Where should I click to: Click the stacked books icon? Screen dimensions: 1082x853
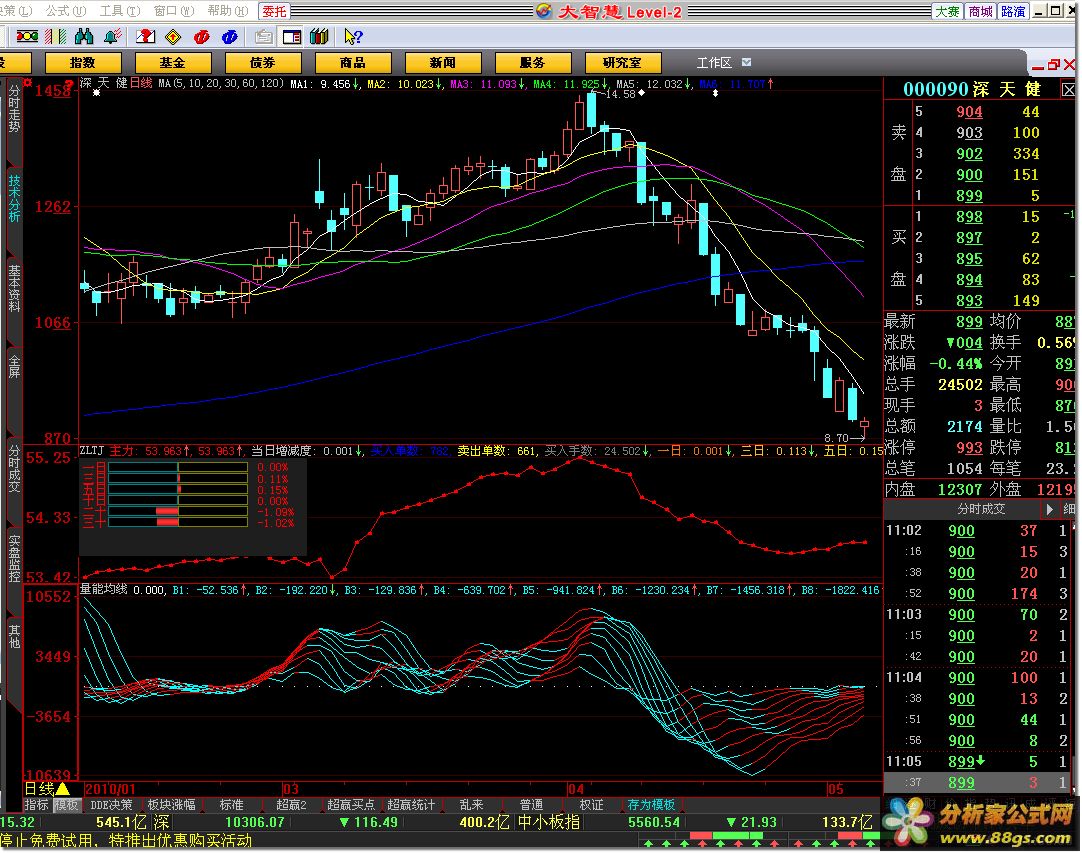point(319,37)
